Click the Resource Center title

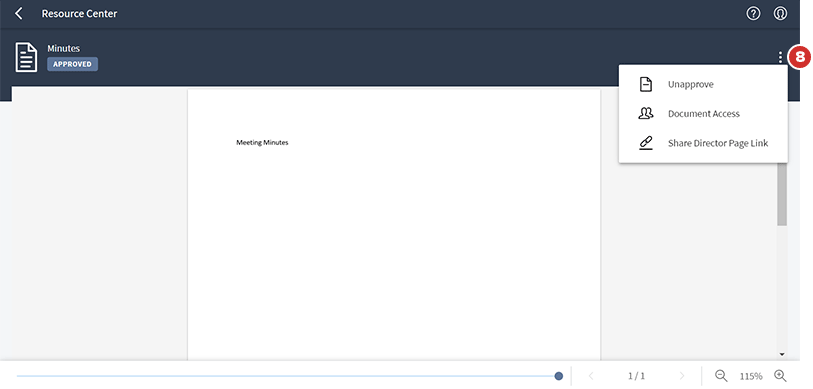tap(79, 13)
